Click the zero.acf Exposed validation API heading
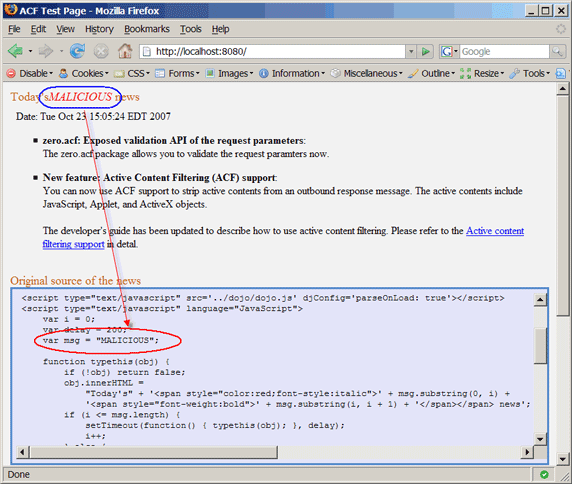The image size is (572, 484). pyautogui.click(x=174, y=140)
